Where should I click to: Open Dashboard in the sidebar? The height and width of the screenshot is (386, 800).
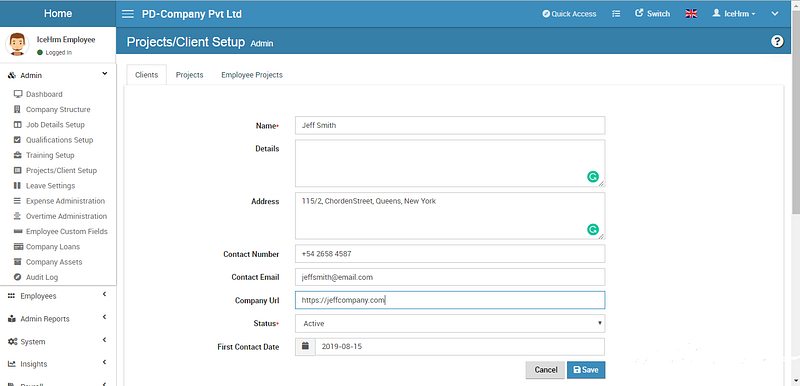[44, 94]
